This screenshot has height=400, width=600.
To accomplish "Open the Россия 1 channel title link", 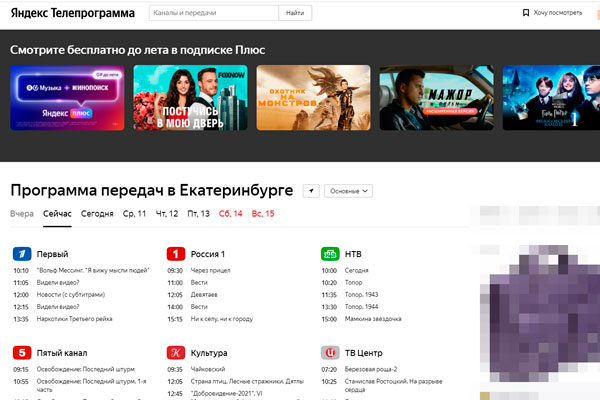I will pyautogui.click(x=208, y=254).
